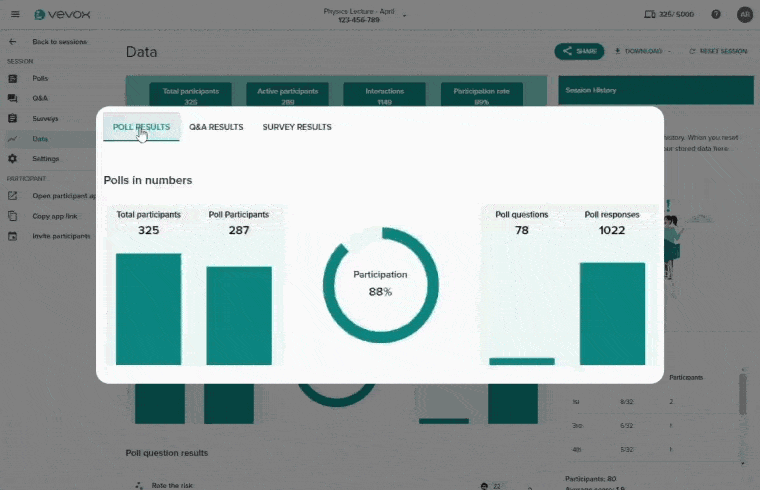
Task: Click the help question mark icon
Action: (716, 14)
